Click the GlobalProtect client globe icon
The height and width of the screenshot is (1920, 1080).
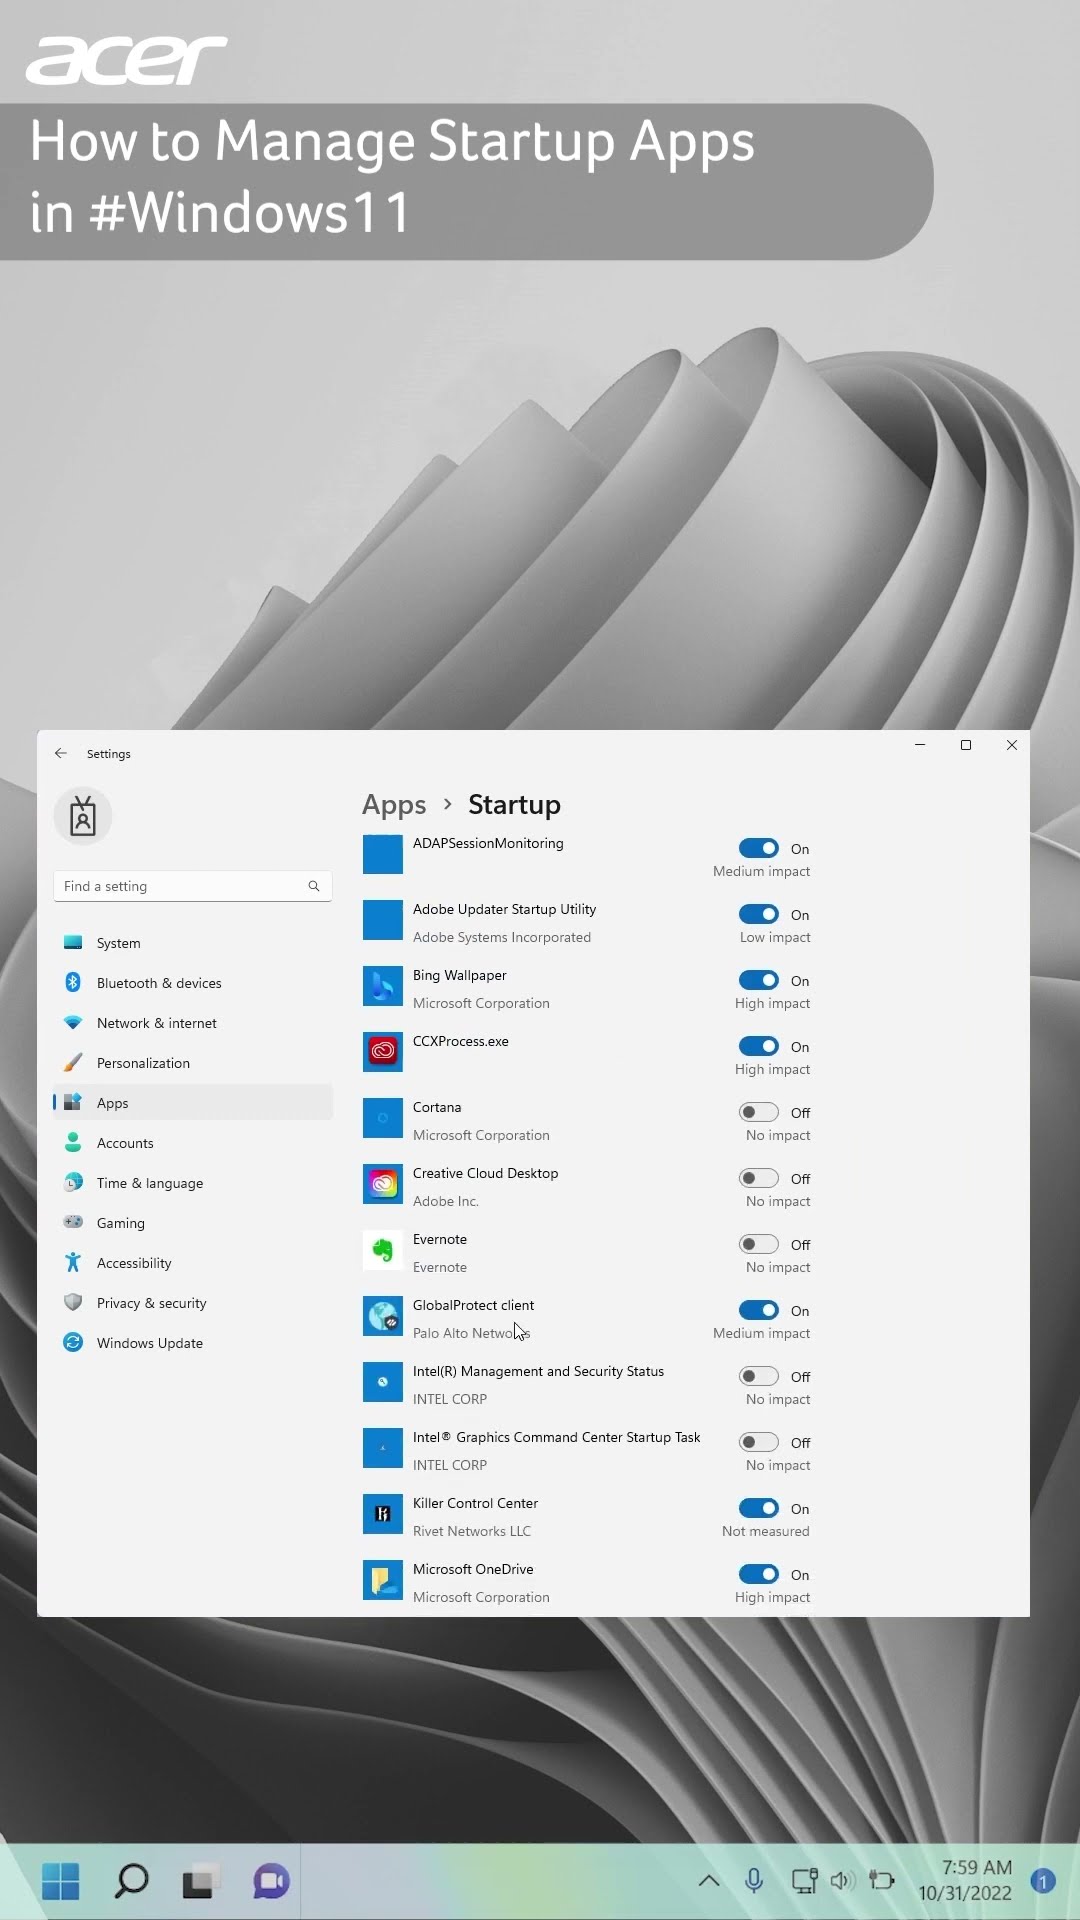tap(382, 1316)
